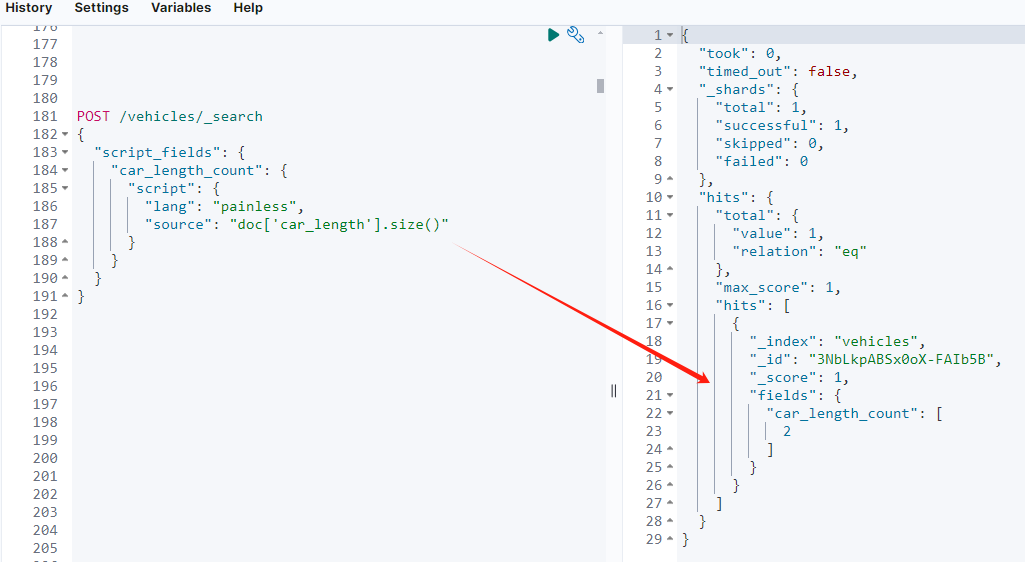Screen dimensions: 1025x562
Task: Click the "painless" value text
Action: coord(254,207)
